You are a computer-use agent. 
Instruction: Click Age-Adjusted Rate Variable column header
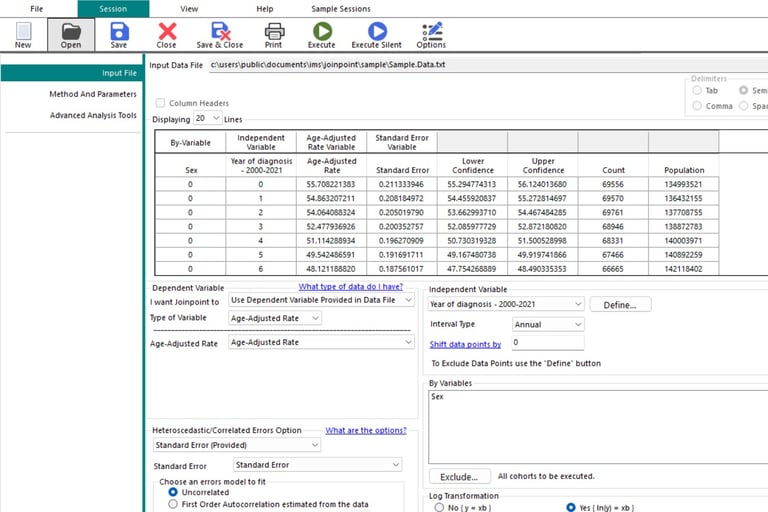331,143
